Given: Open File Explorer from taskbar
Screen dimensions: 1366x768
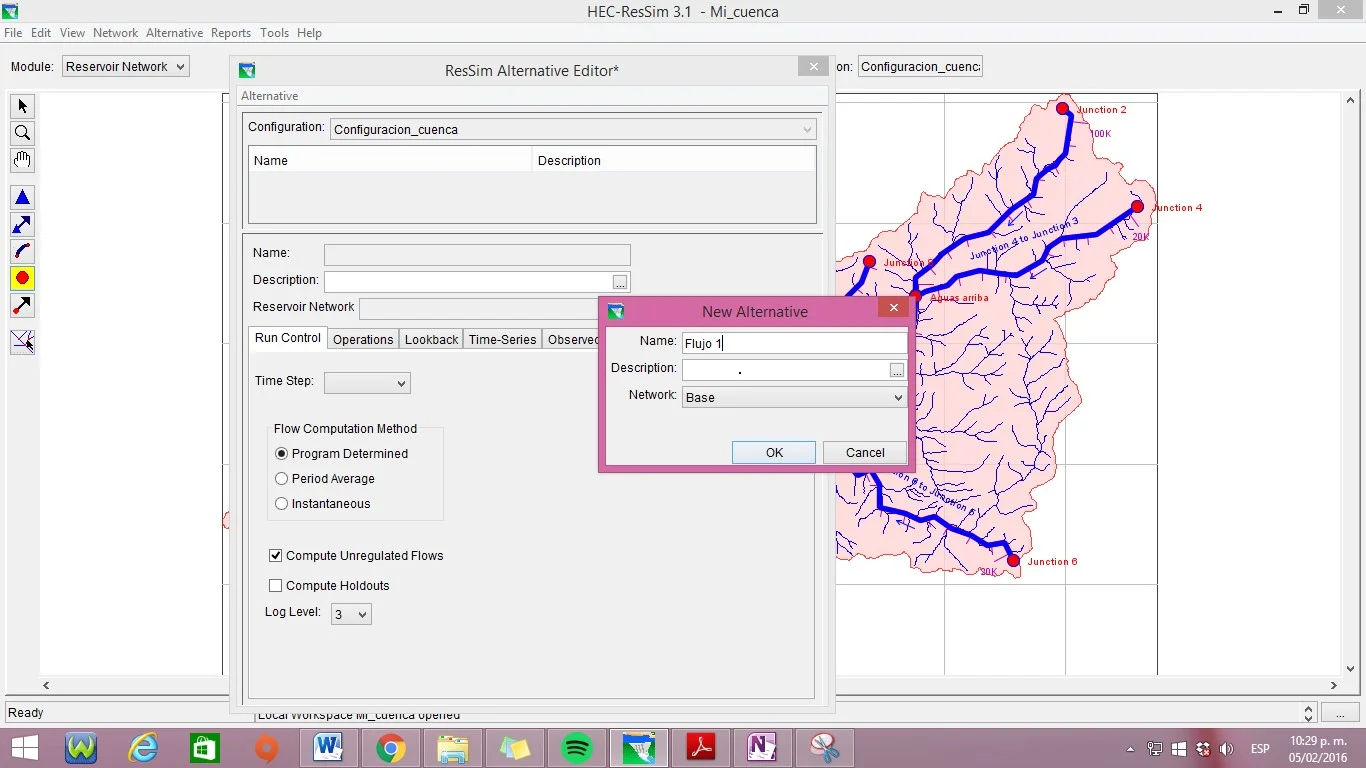Looking at the screenshot, I should [452, 748].
